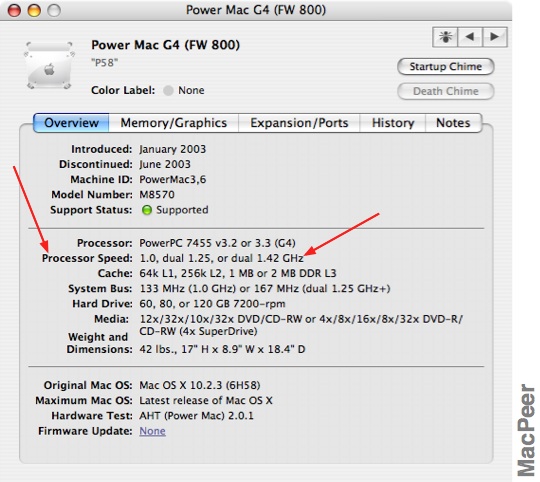Image resolution: width=540 pixels, height=482 pixels.
Task: Click the Power Mac G4 title bar
Action: [256, 10]
